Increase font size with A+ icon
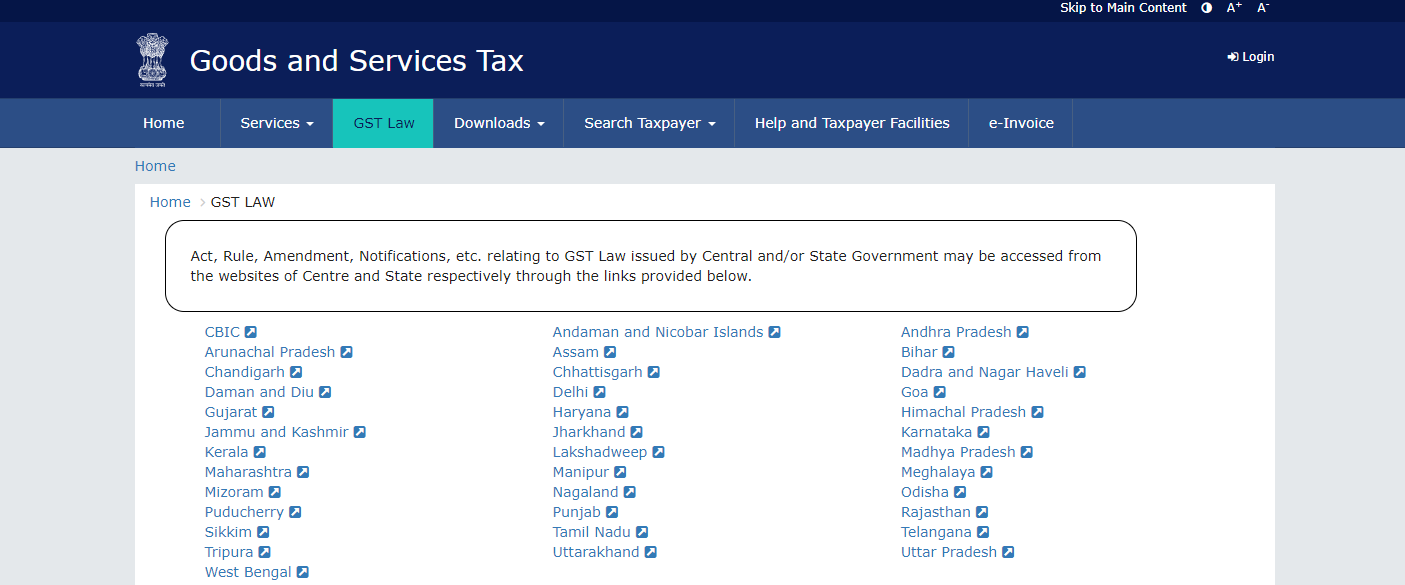1405x585 pixels. [x=1234, y=8]
